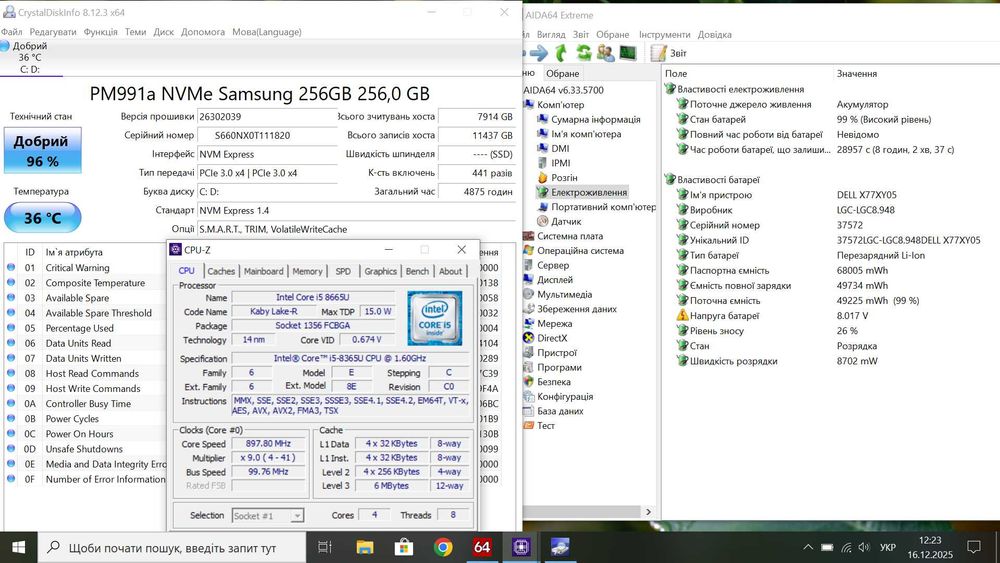Open CrystalDiskInfo Функція menu

[x=100, y=32]
